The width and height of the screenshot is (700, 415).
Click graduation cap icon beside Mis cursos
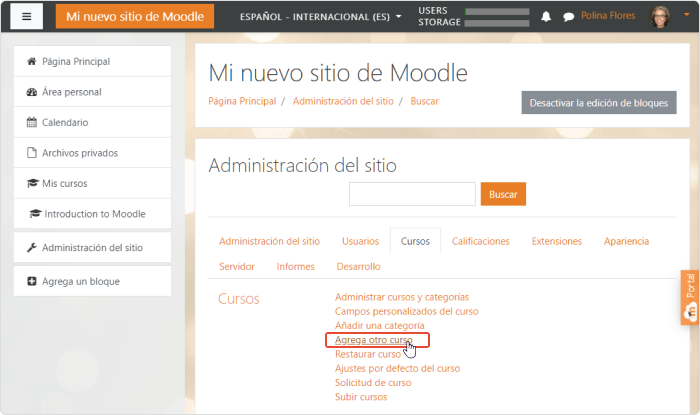coord(31,184)
